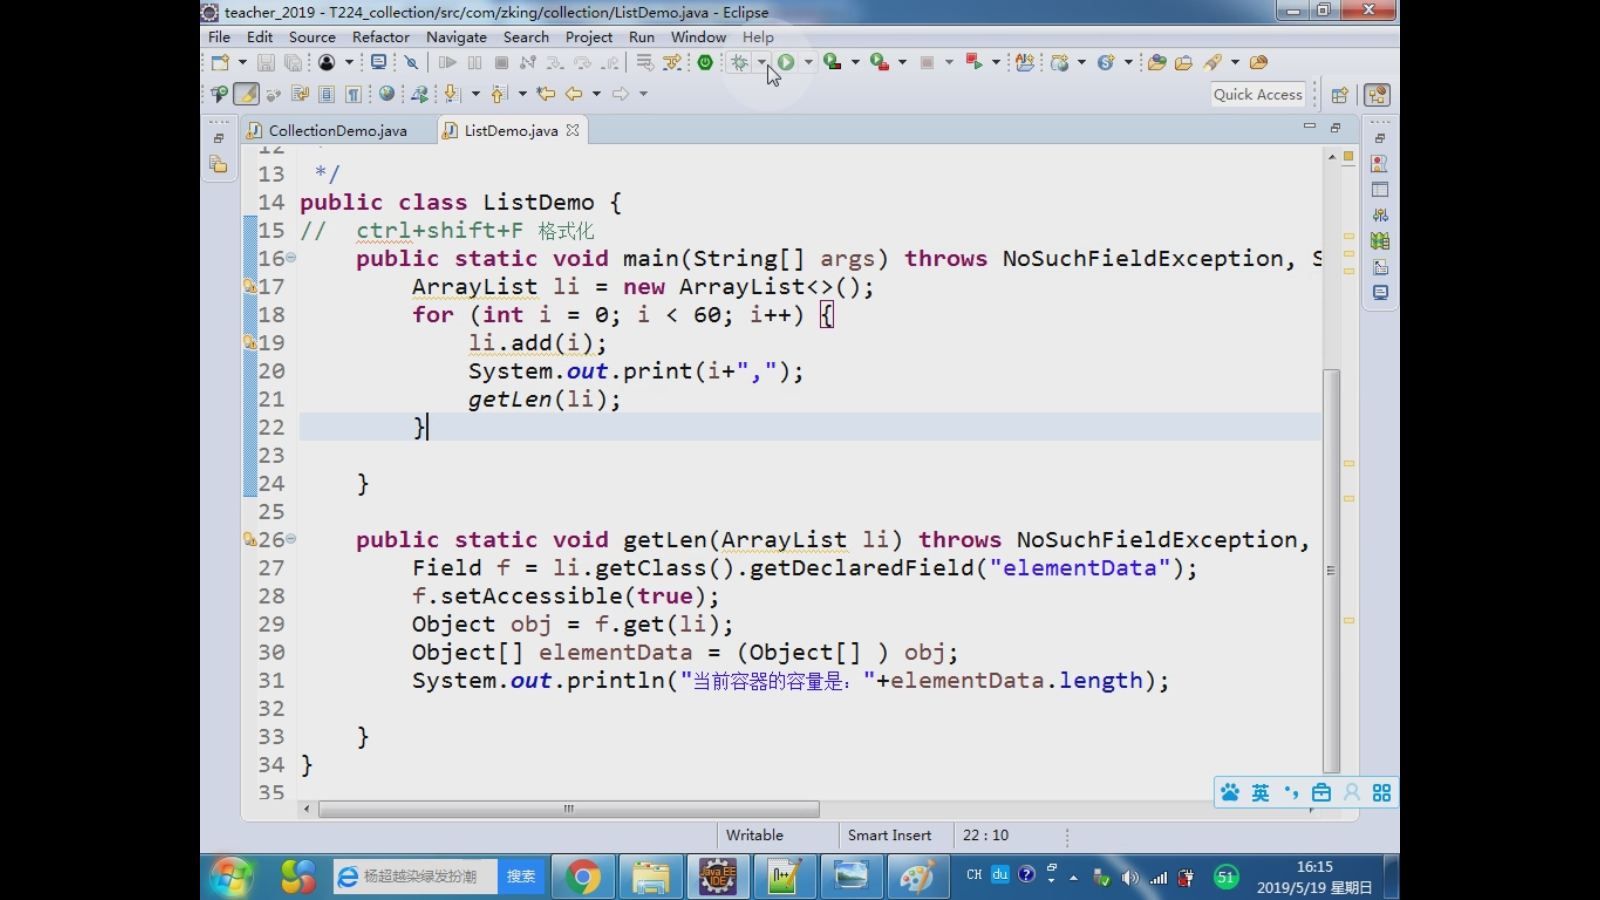
Task: Open the Project menu
Action: [588, 37]
